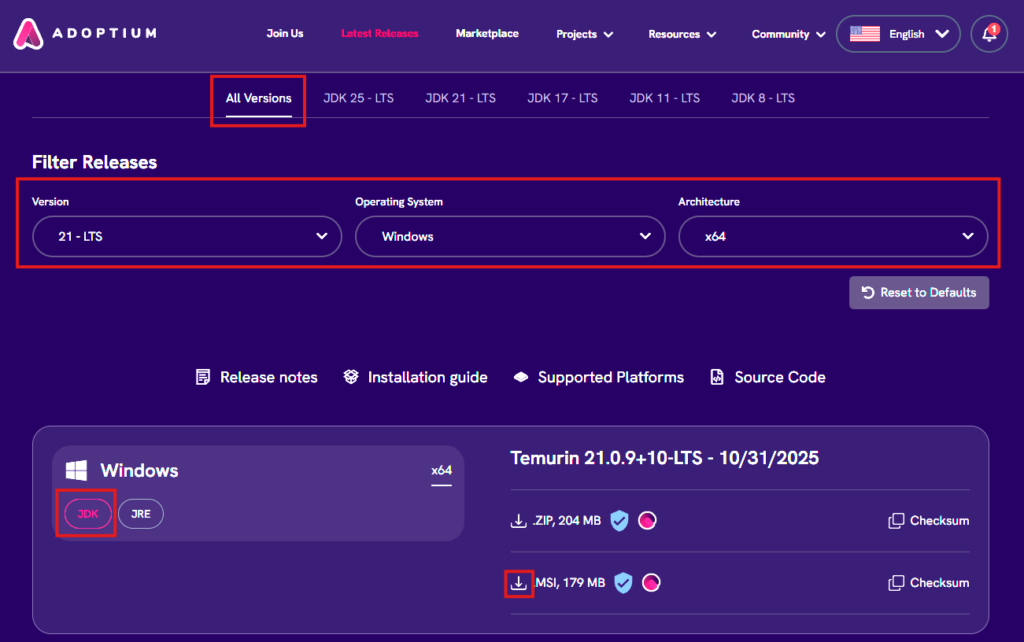Open the Architecture x64 dropdown
1024x642 pixels.
click(833, 237)
